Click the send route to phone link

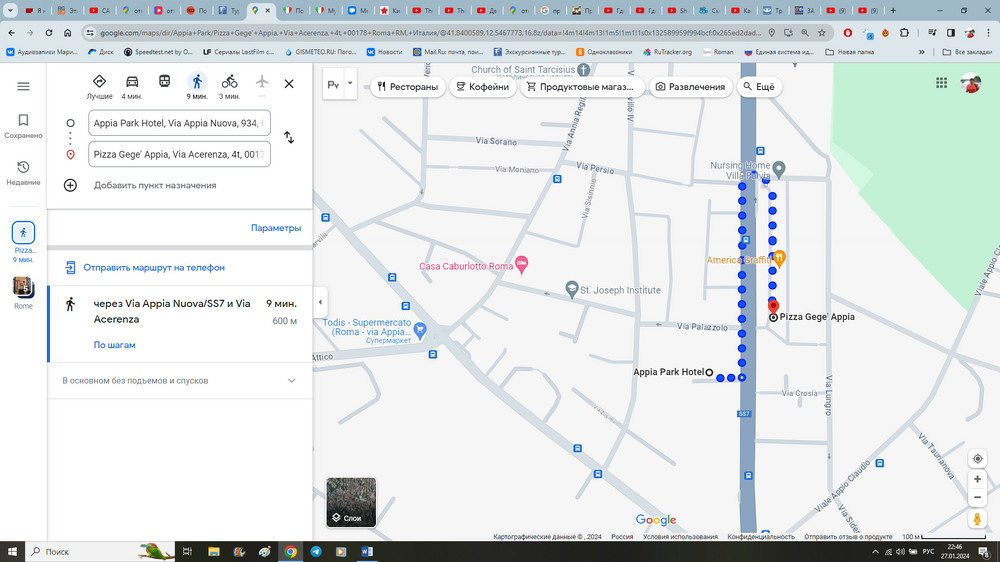pyautogui.click(x=153, y=268)
